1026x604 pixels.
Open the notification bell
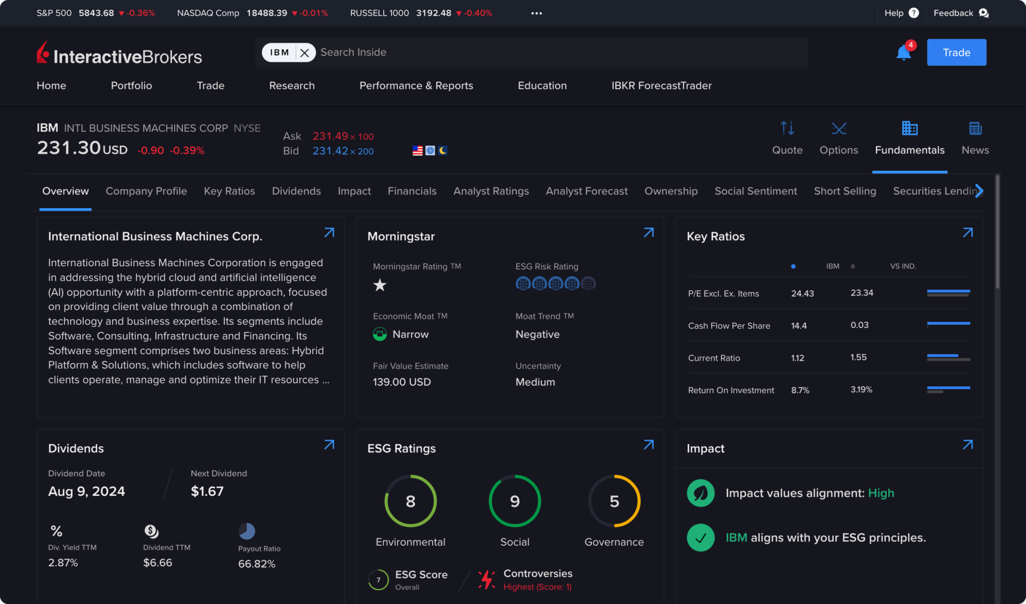coord(902,51)
